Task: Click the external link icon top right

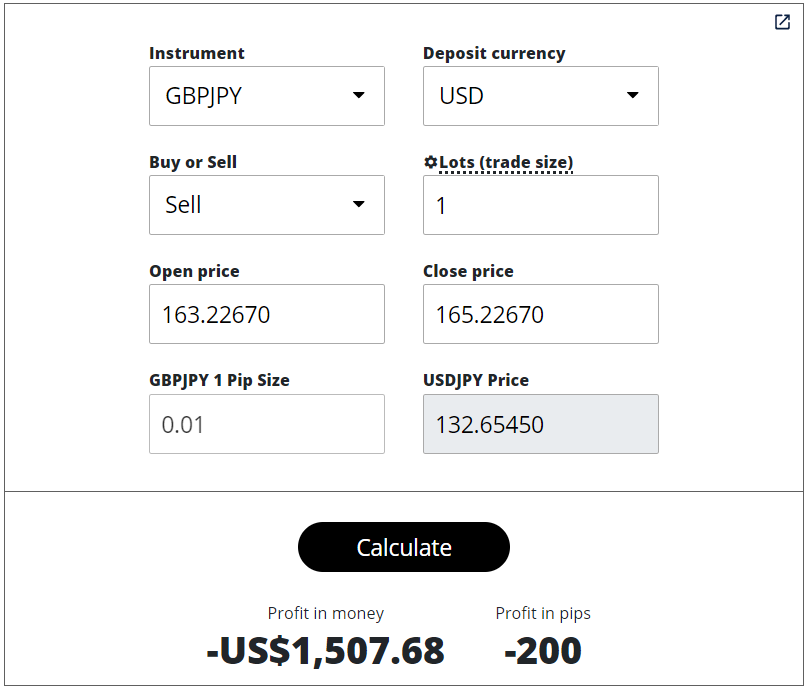Action: coord(781,21)
